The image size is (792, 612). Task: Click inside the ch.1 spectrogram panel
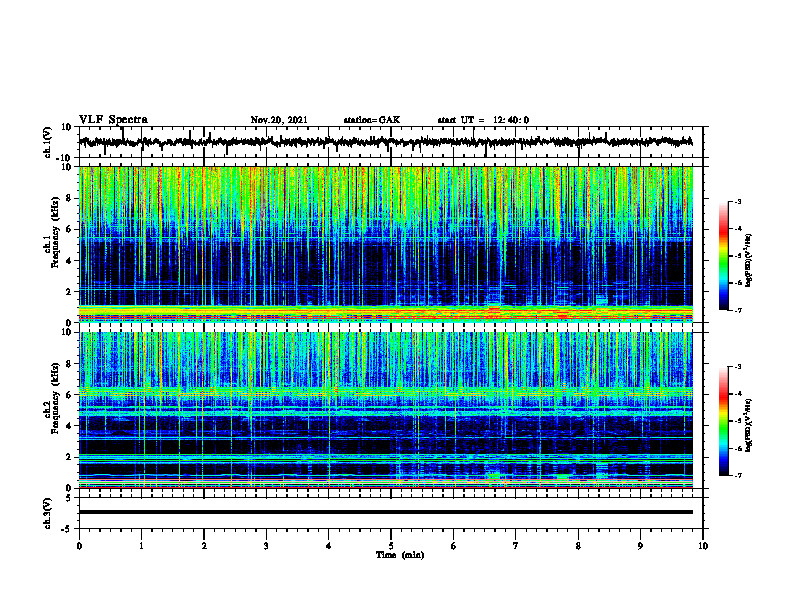(386, 244)
